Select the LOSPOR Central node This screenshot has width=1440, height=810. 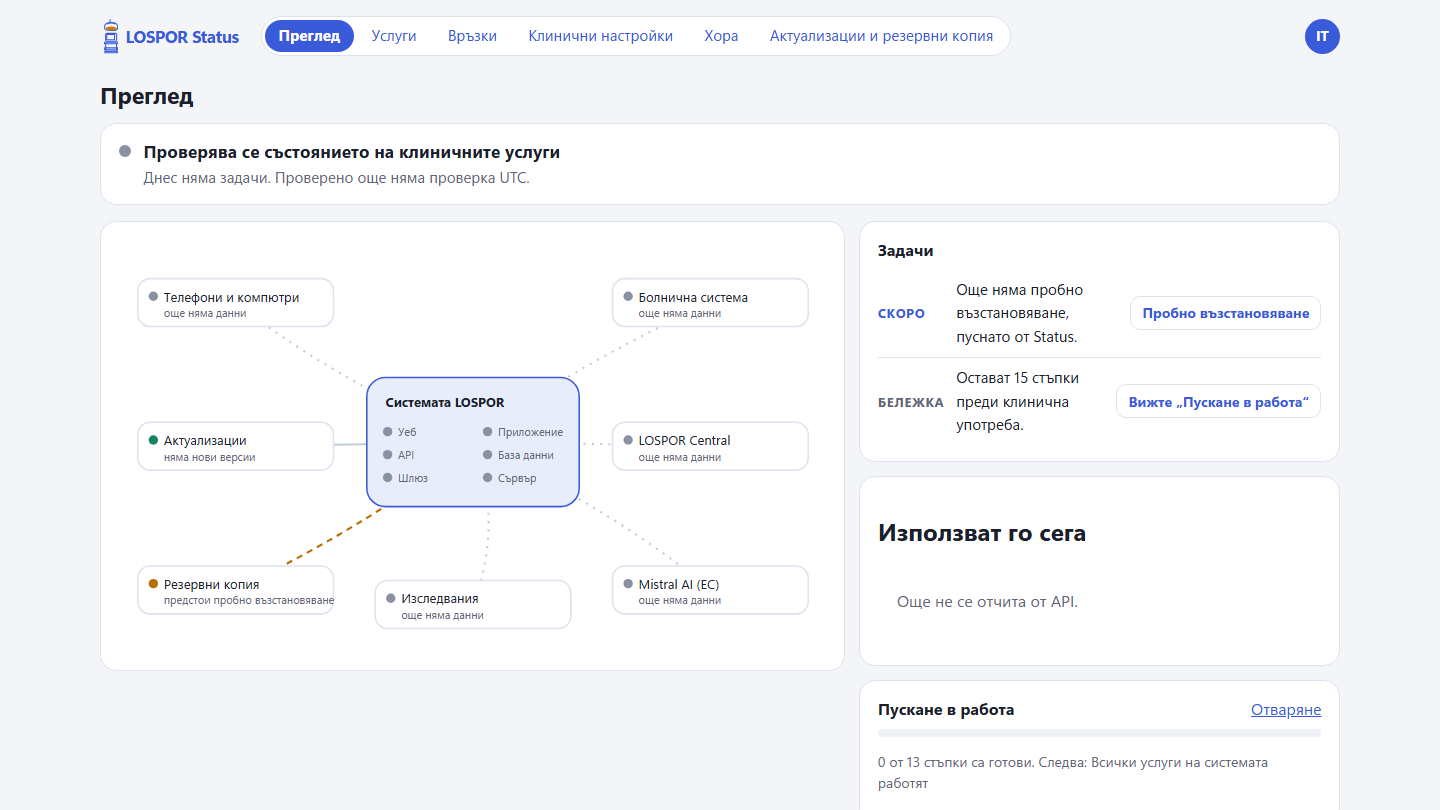pos(710,446)
